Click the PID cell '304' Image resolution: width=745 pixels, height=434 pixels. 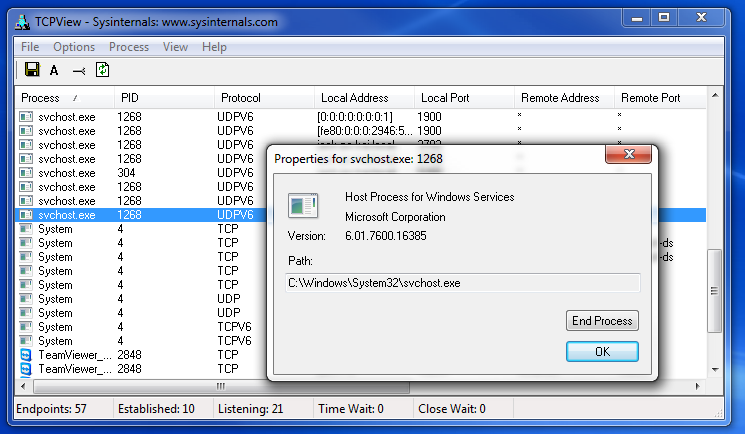pyautogui.click(x=126, y=173)
